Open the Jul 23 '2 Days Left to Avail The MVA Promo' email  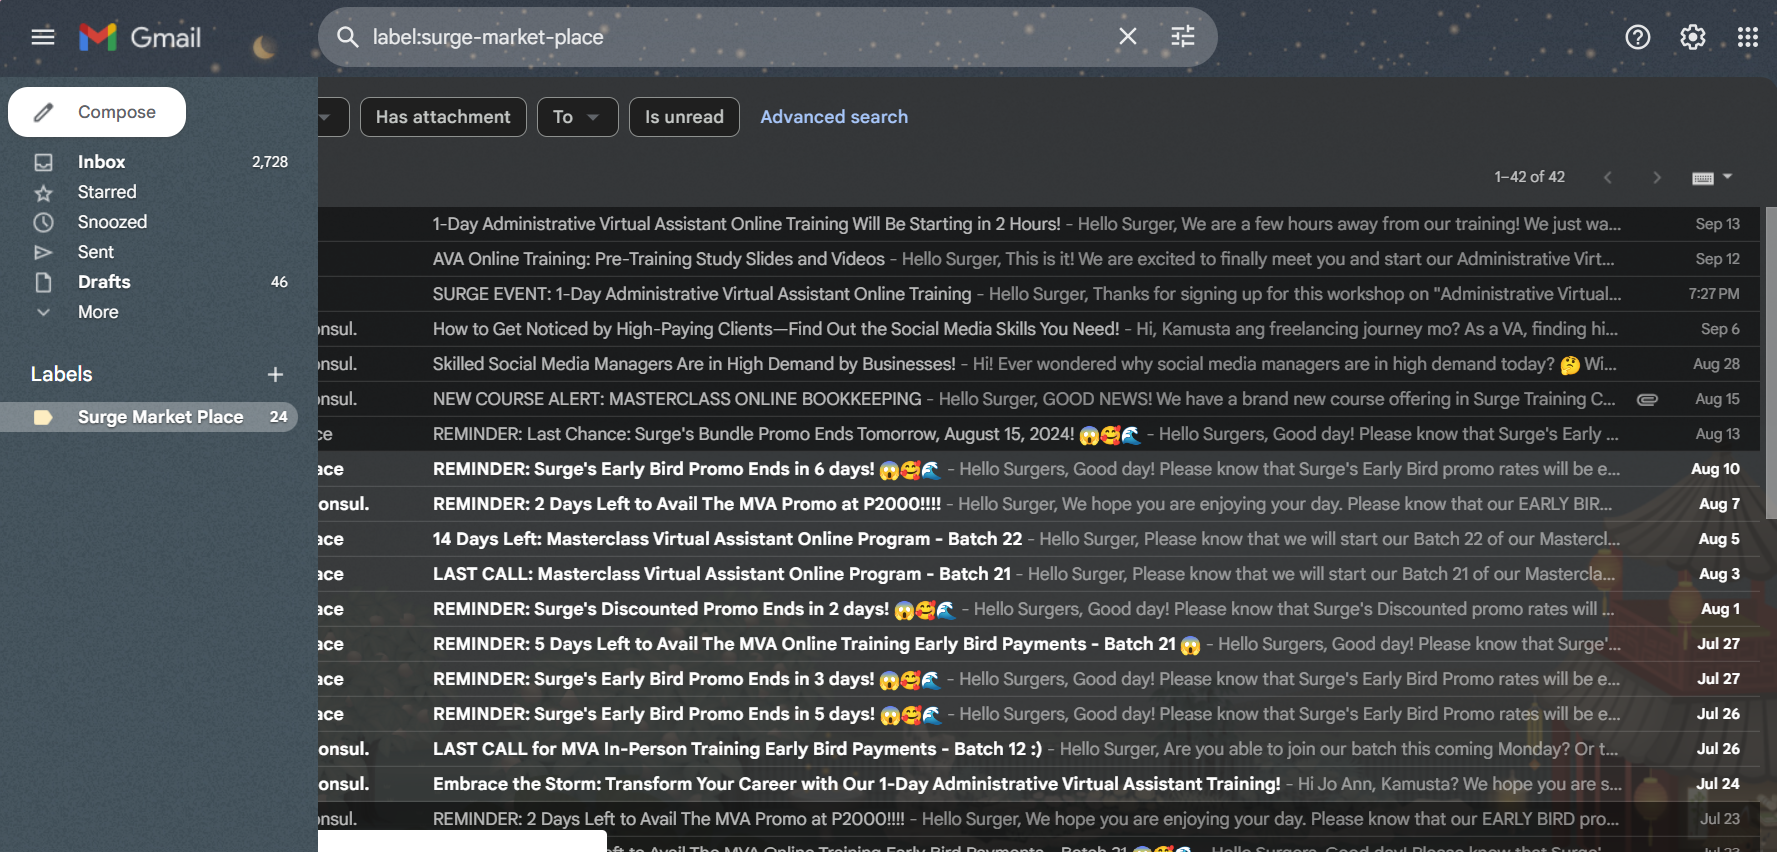point(1039,819)
